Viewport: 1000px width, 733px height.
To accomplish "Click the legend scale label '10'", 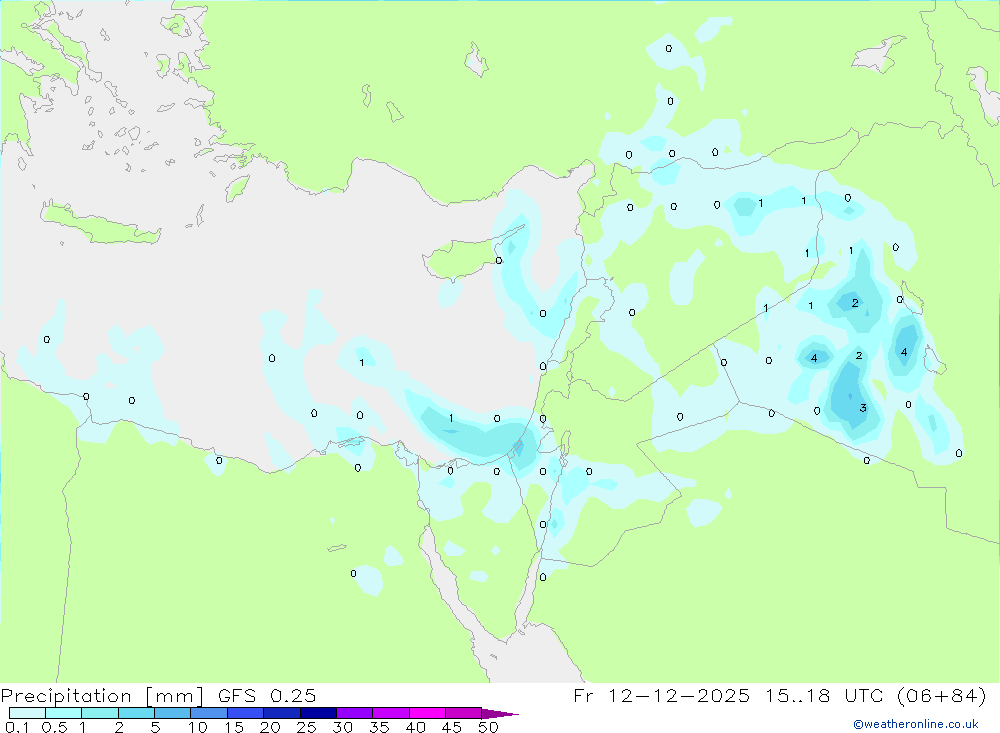I will click(x=198, y=727).
